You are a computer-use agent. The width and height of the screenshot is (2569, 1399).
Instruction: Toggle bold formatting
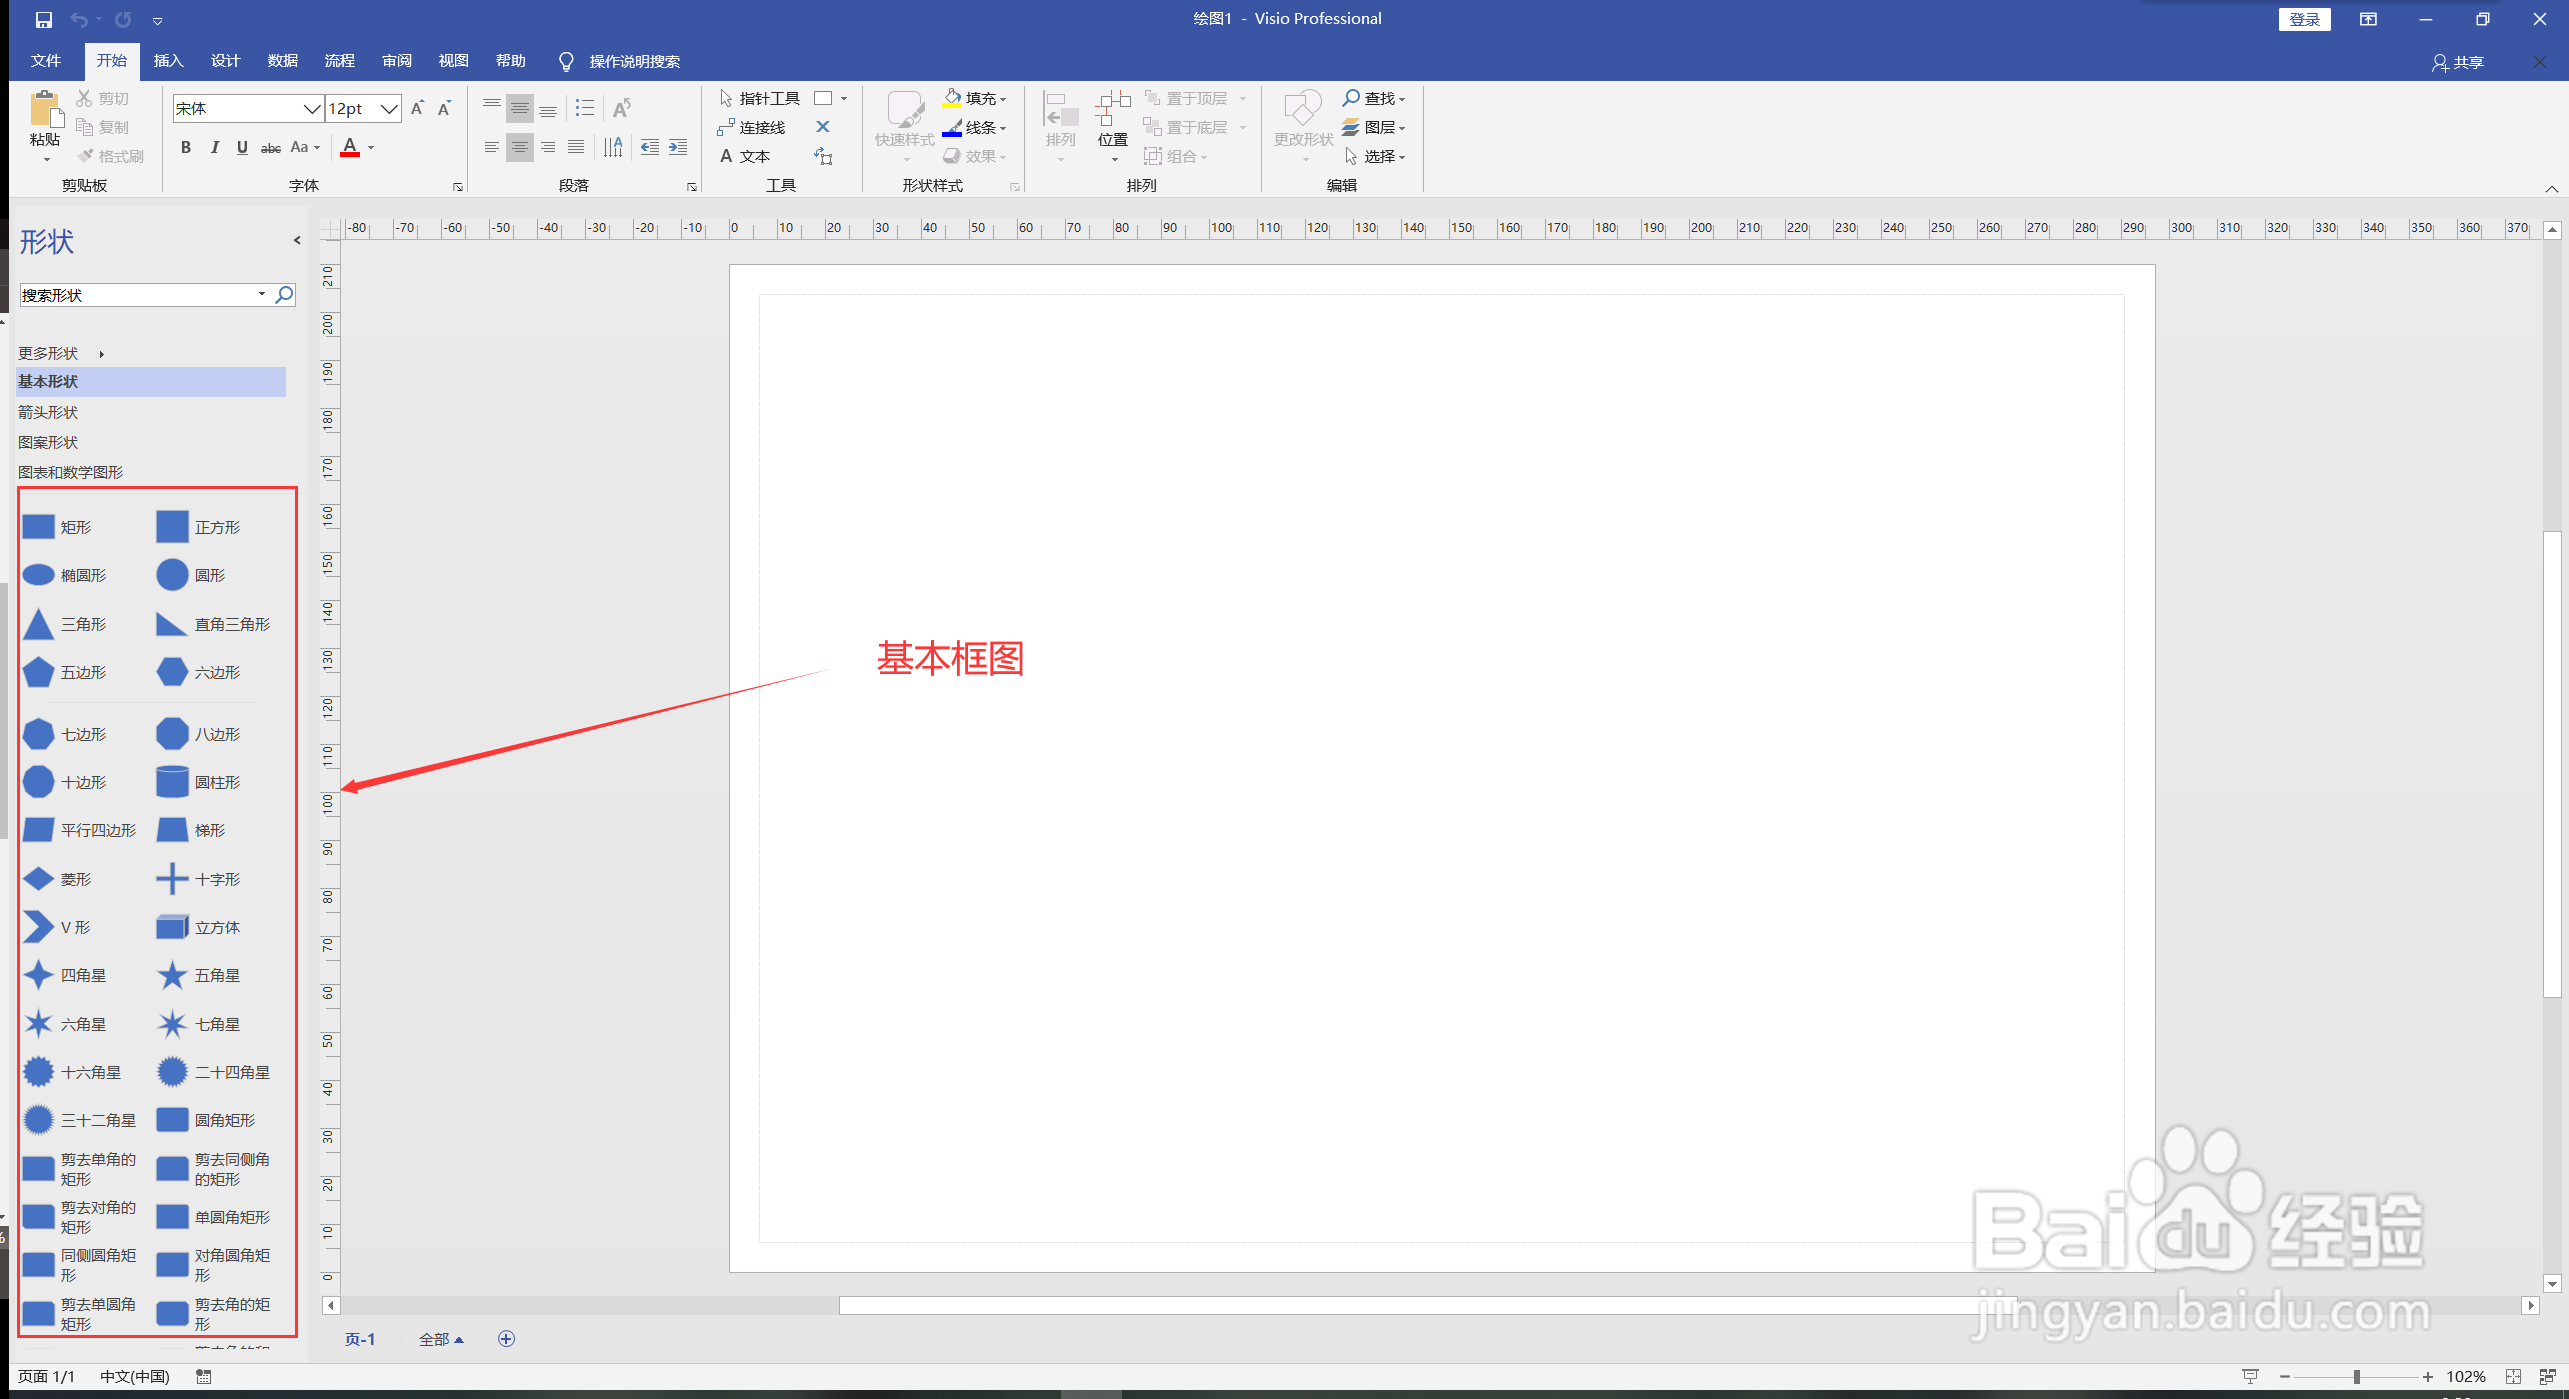coord(186,148)
